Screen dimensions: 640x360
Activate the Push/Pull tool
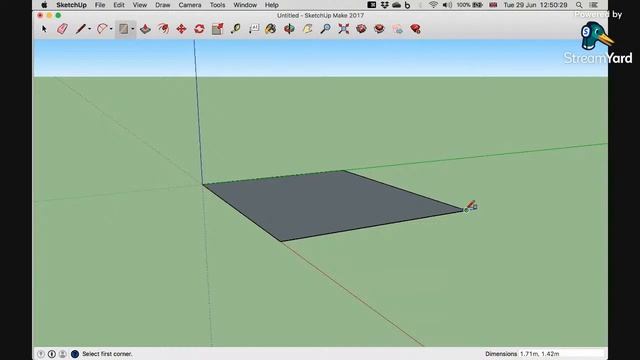pos(145,29)
